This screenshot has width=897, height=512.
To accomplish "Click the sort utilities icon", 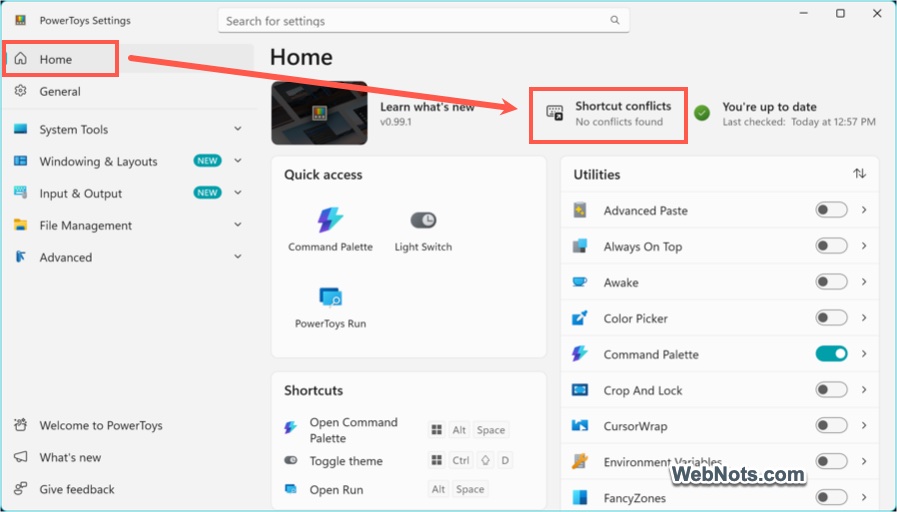I will [x=859, y=173].
